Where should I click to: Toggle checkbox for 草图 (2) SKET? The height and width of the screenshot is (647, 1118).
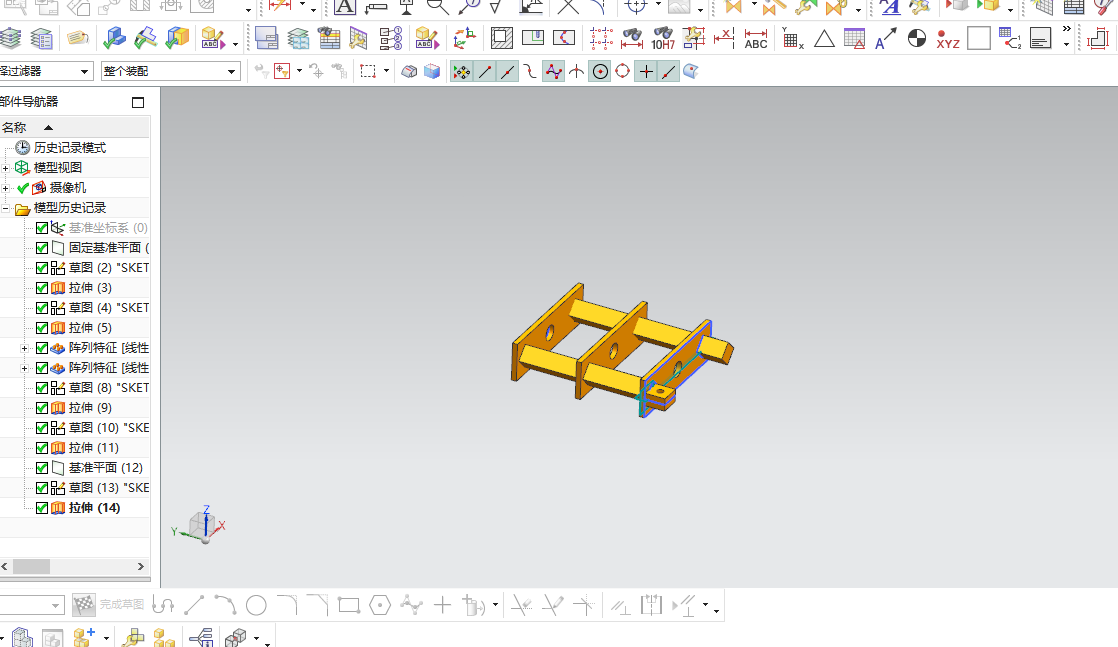(42, 268)
